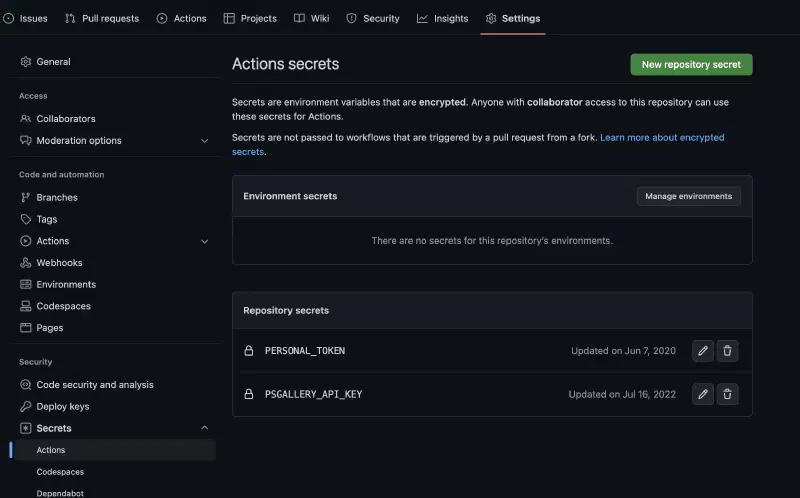Delete PSGALLERY_API_KEY using trash icon
The image size is (800, 498).
pos(727,394)
